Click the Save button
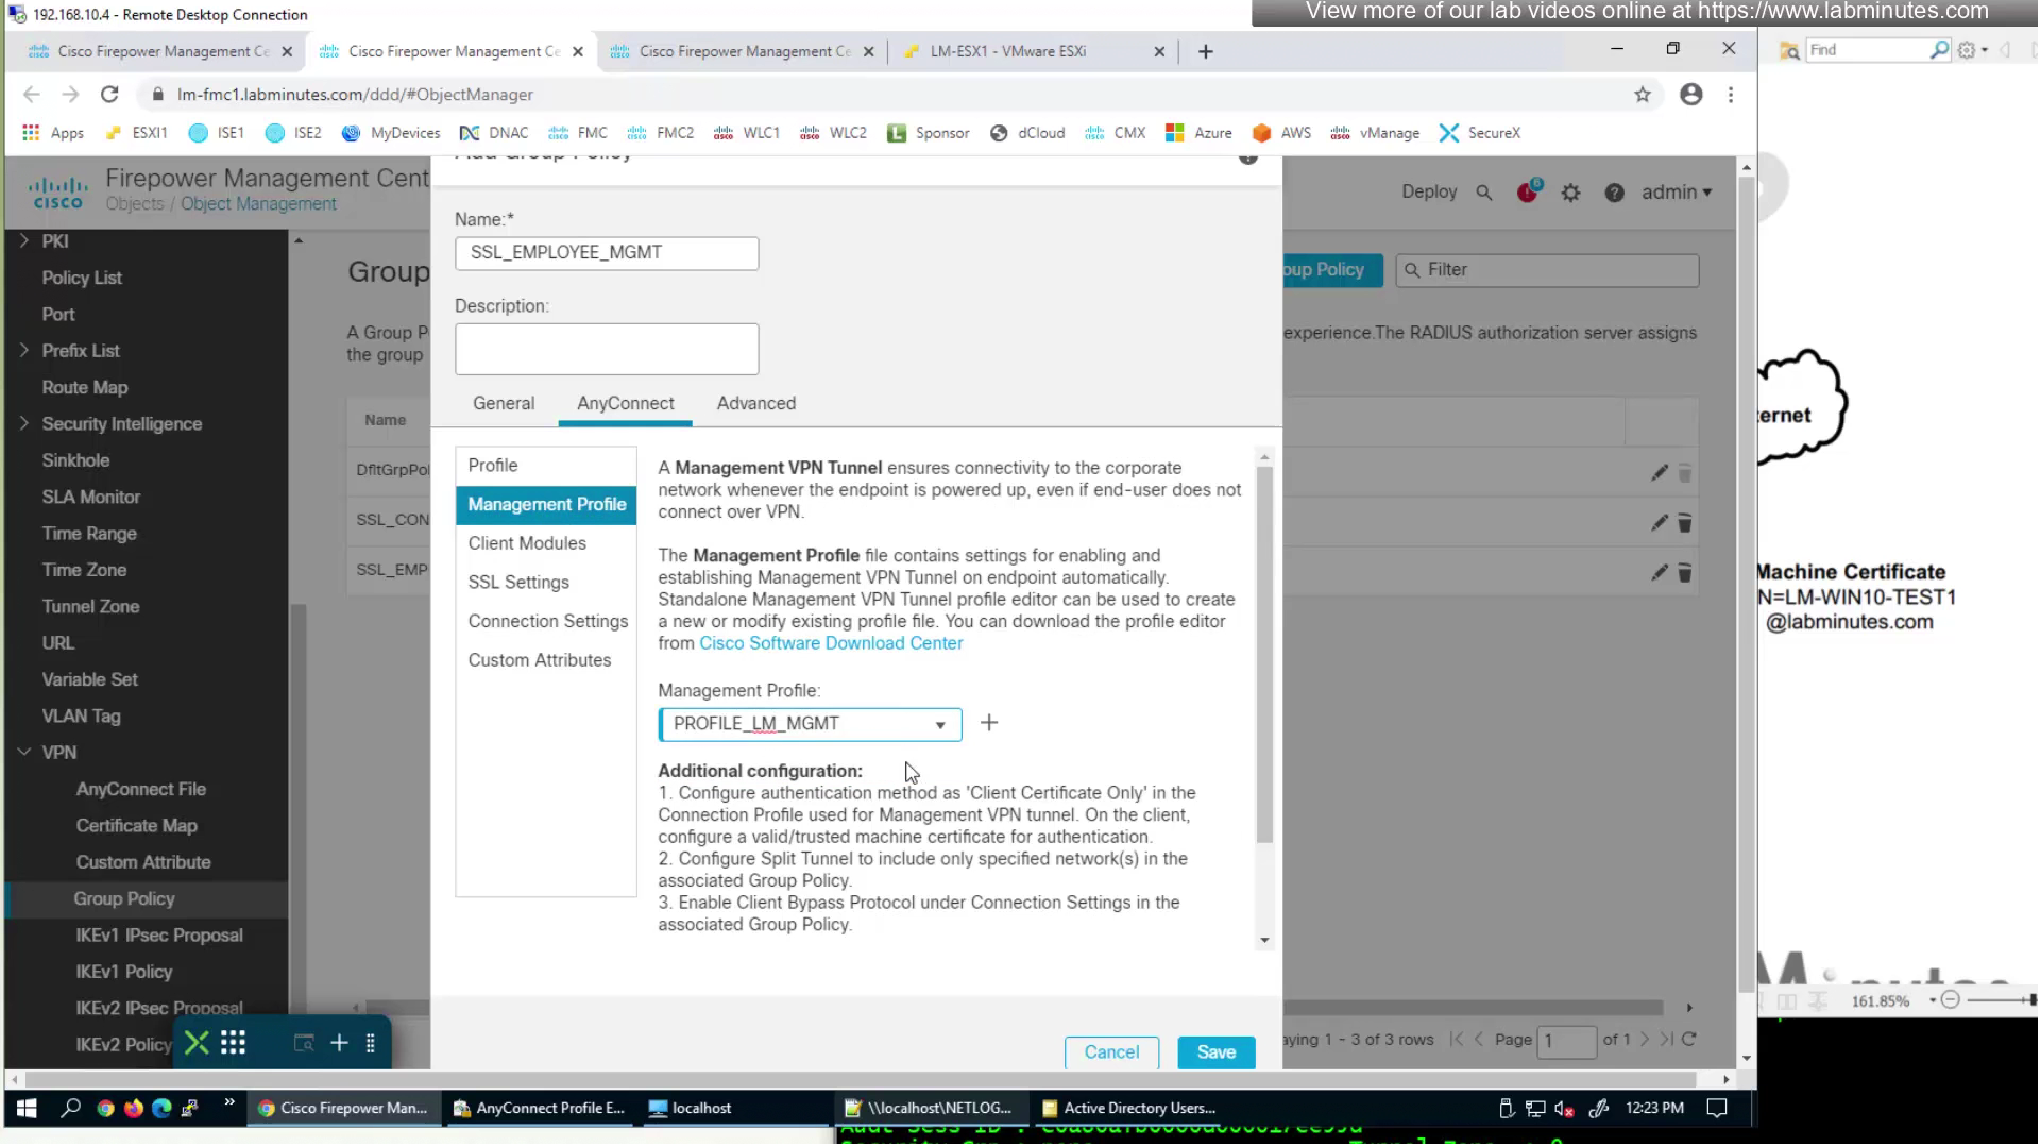Screen dimensions: 2038x1144 [x=1216, y=1052]
